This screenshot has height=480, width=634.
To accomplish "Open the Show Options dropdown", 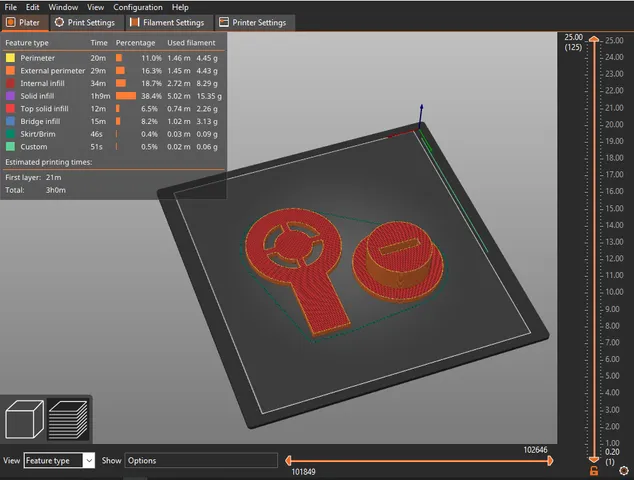I will [201, 461].
